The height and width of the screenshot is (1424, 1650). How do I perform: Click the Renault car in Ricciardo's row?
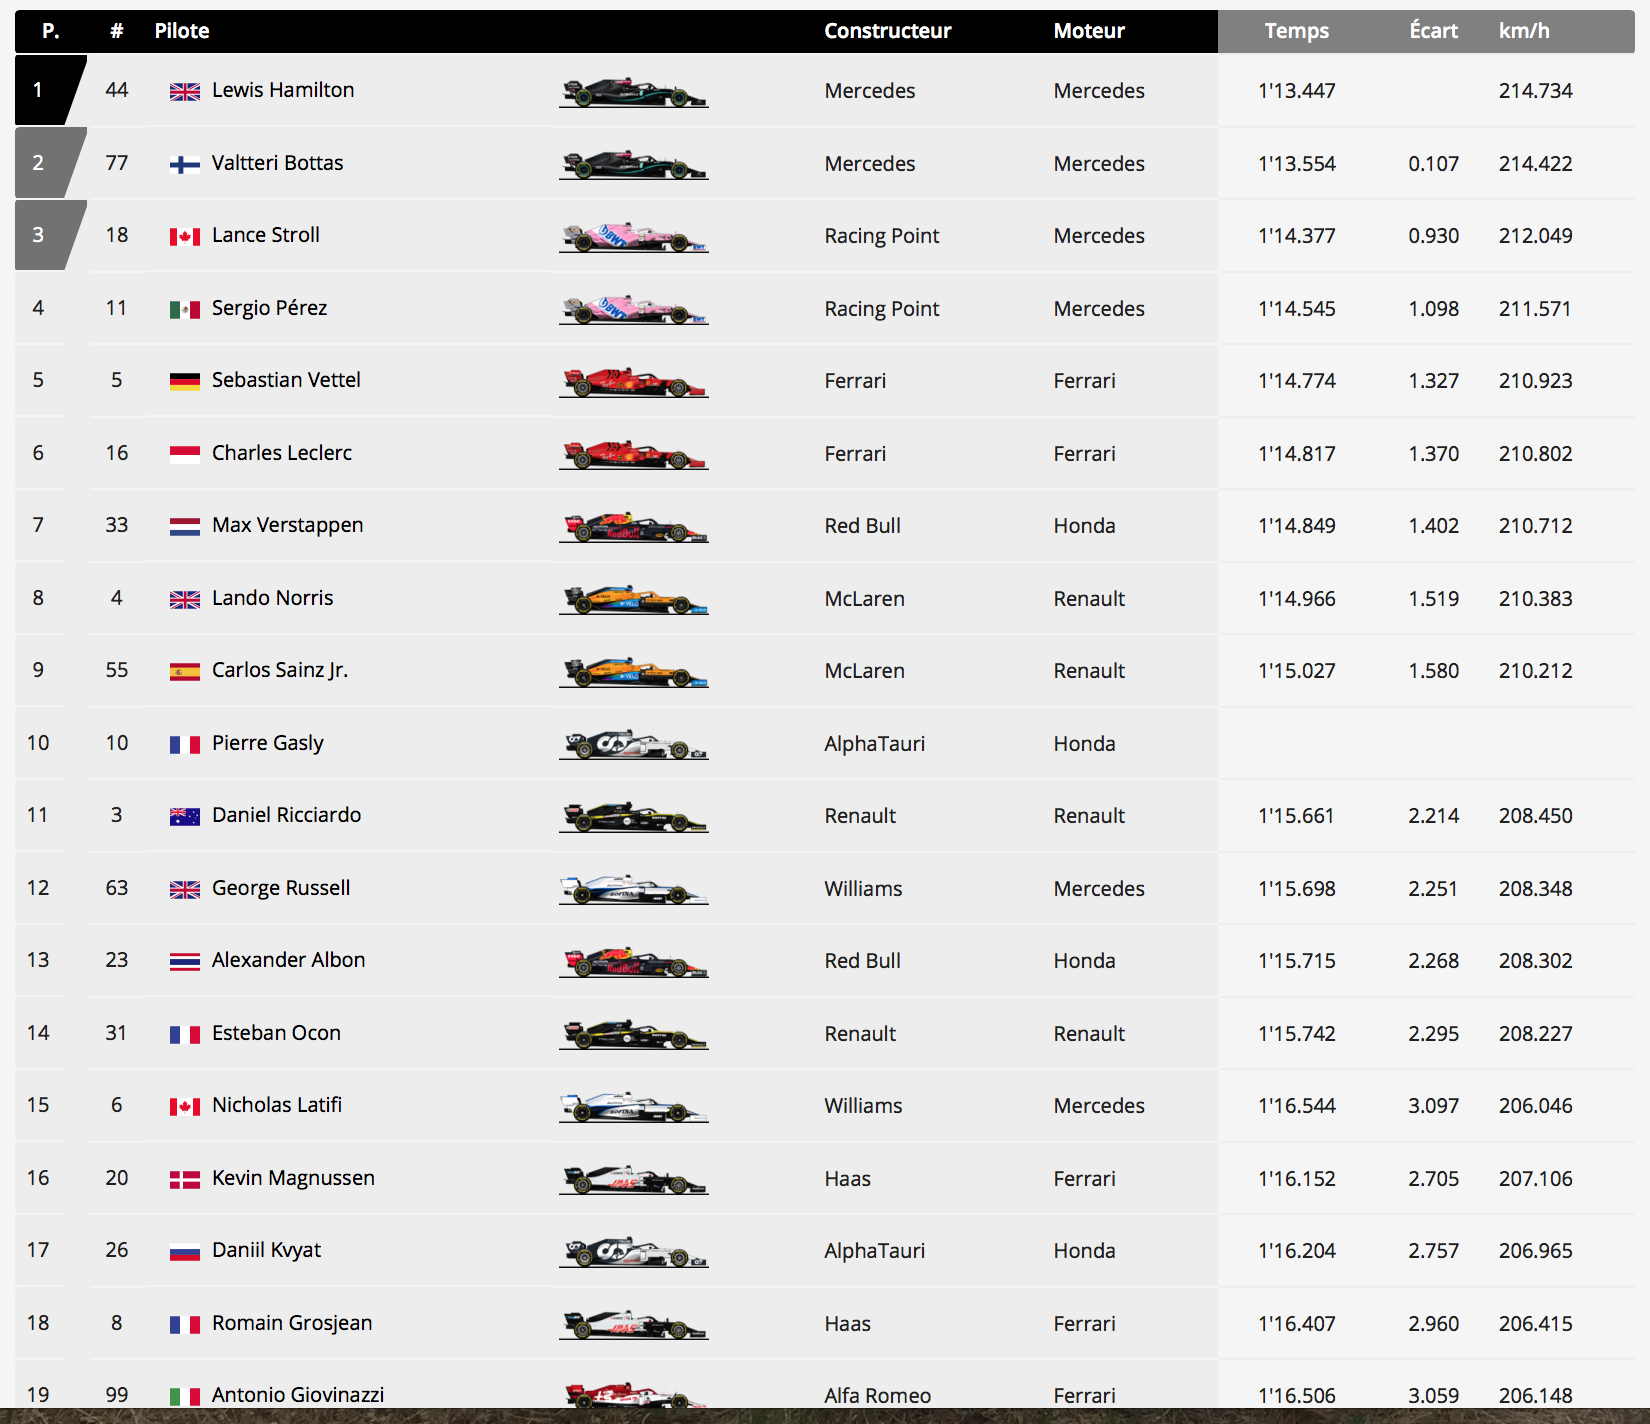634,817
